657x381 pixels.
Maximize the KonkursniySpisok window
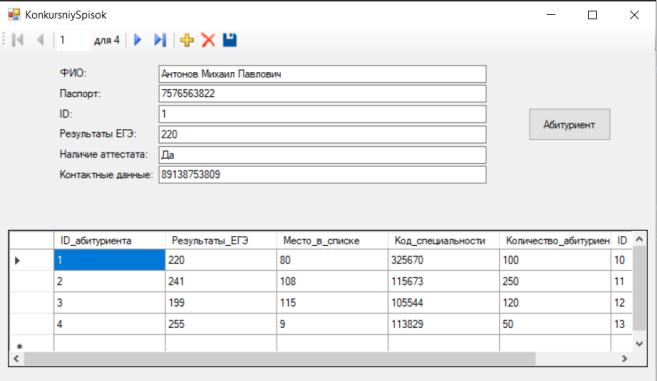point(592,15)
